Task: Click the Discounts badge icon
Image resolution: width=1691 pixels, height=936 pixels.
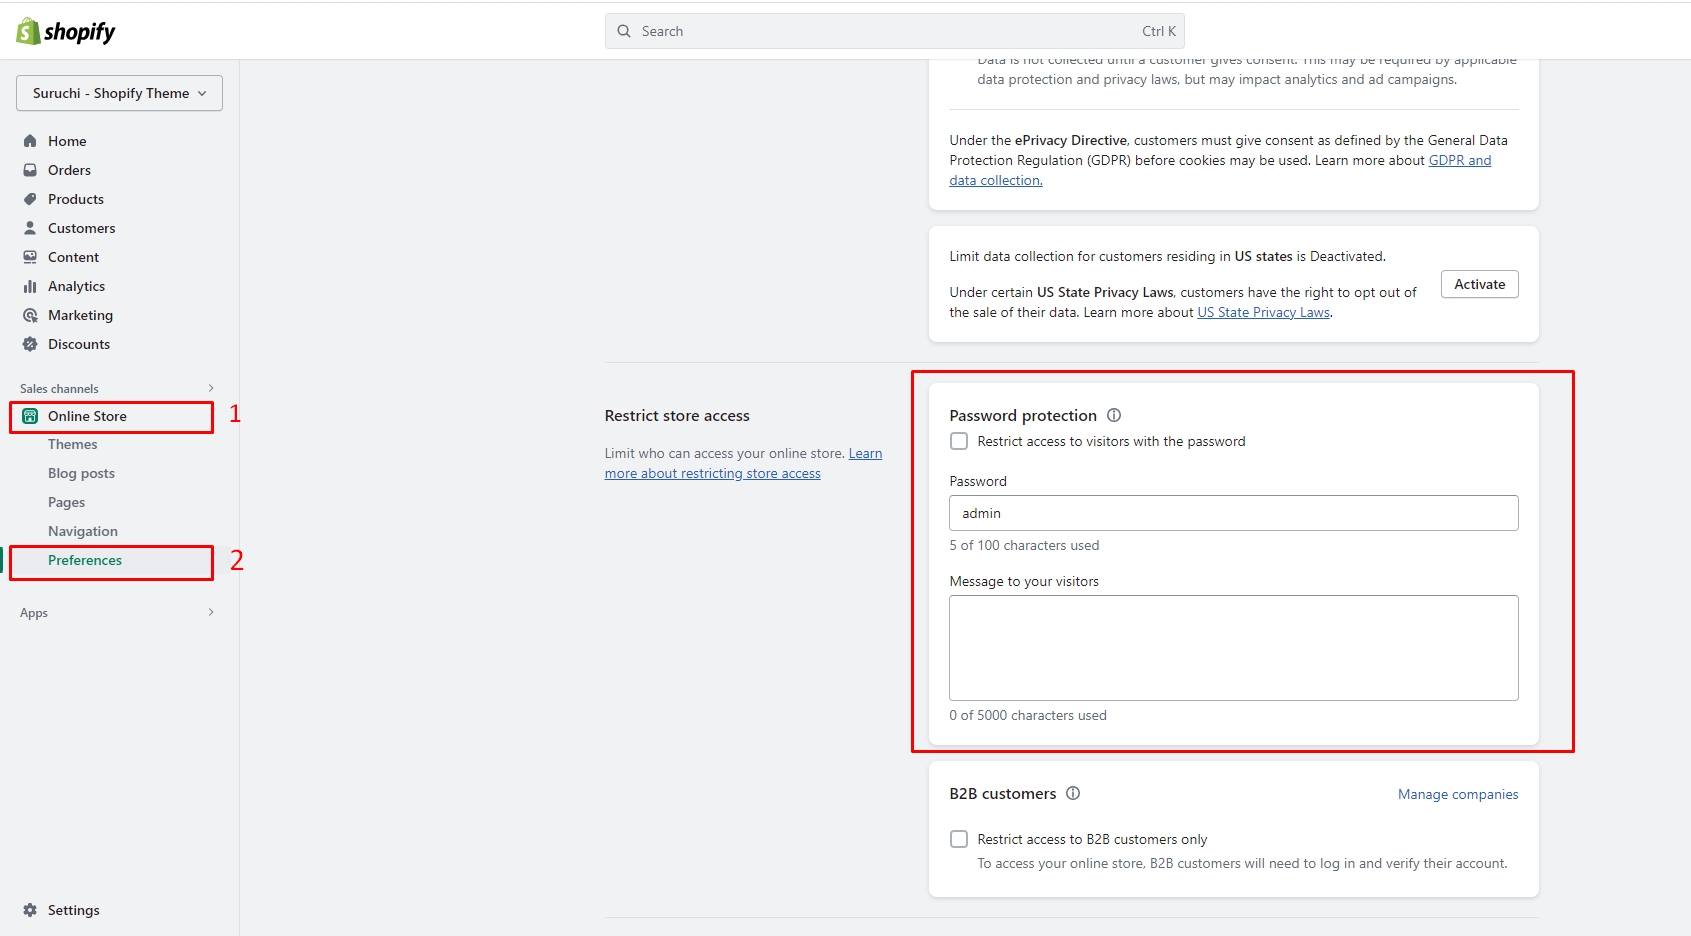Action: (x=30, y=344)
